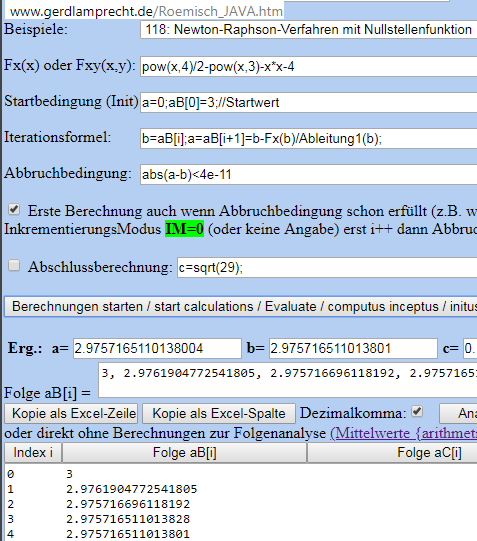Click the Iterationsformel input field
477x541 pixels.
click(x=309, y=138)
